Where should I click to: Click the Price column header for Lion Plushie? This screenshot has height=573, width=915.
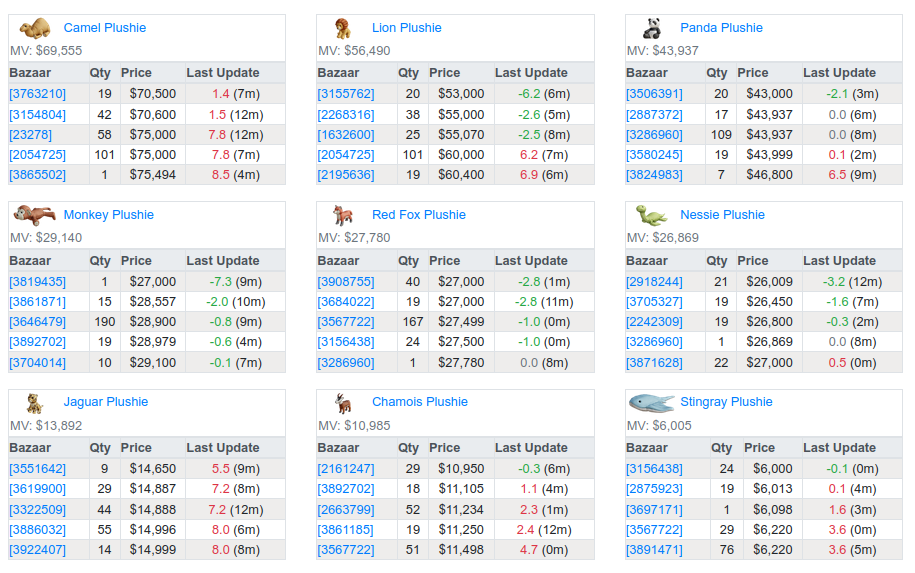click(x=445, y=73)
